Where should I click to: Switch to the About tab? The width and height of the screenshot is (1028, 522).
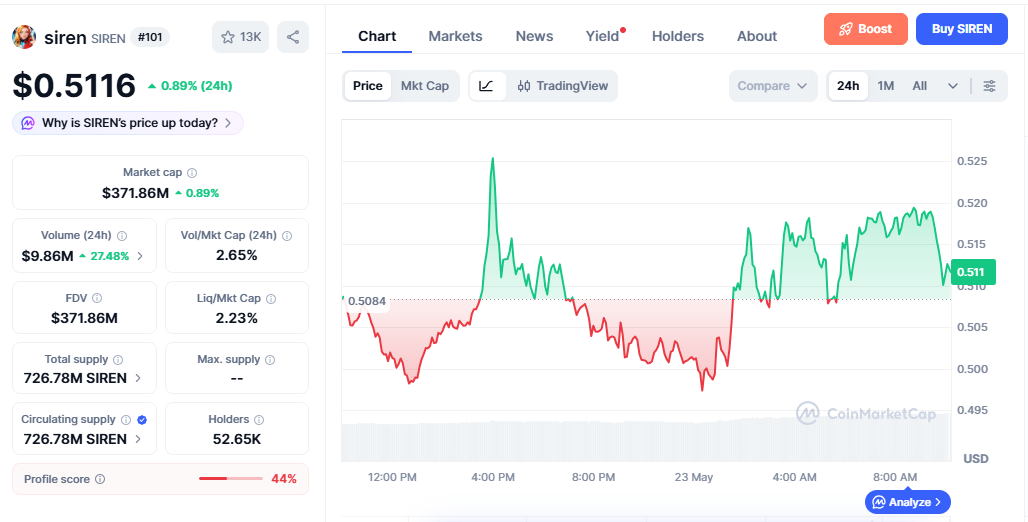coord(757,36)
